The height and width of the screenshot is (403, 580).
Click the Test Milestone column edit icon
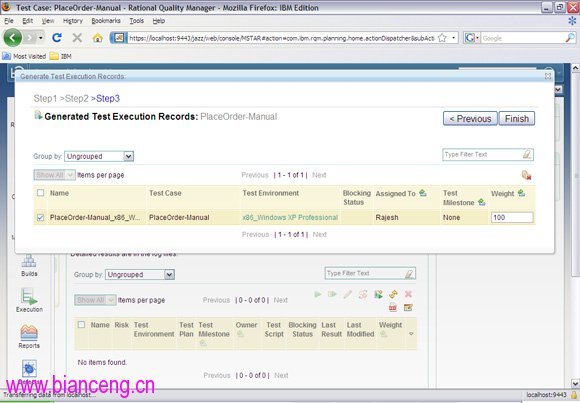pos(482,202)
